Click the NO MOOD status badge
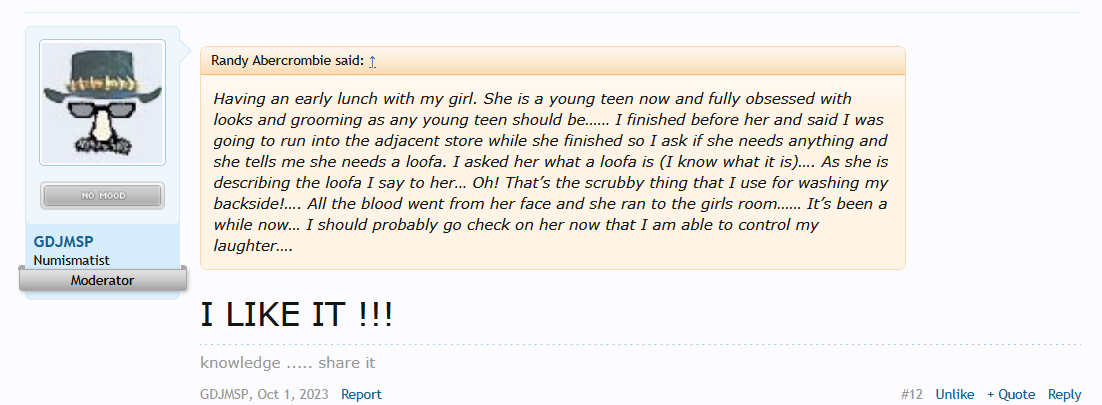1102x405 pixels. (103, 195)
